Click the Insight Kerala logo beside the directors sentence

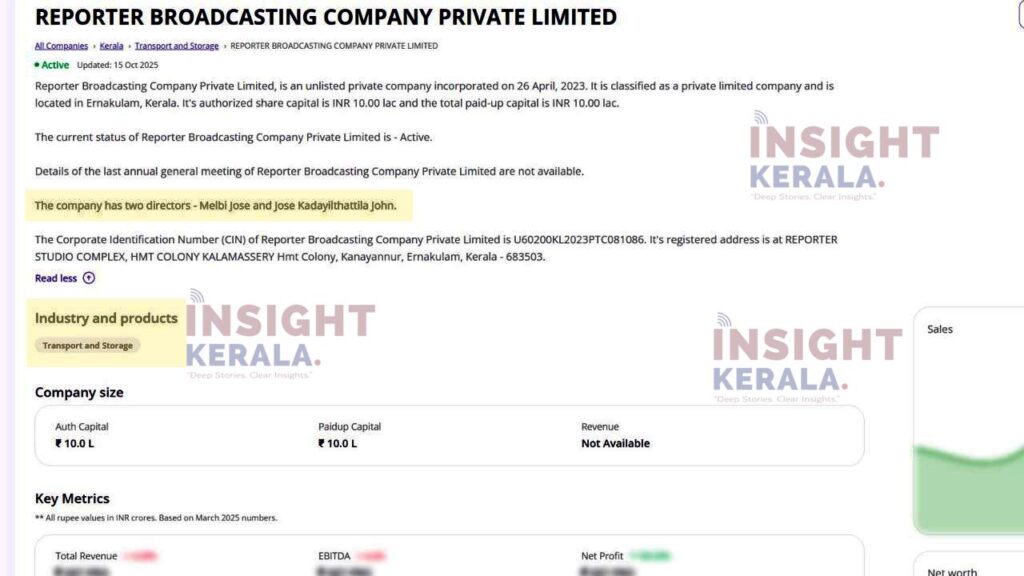(x=842, y=156)
